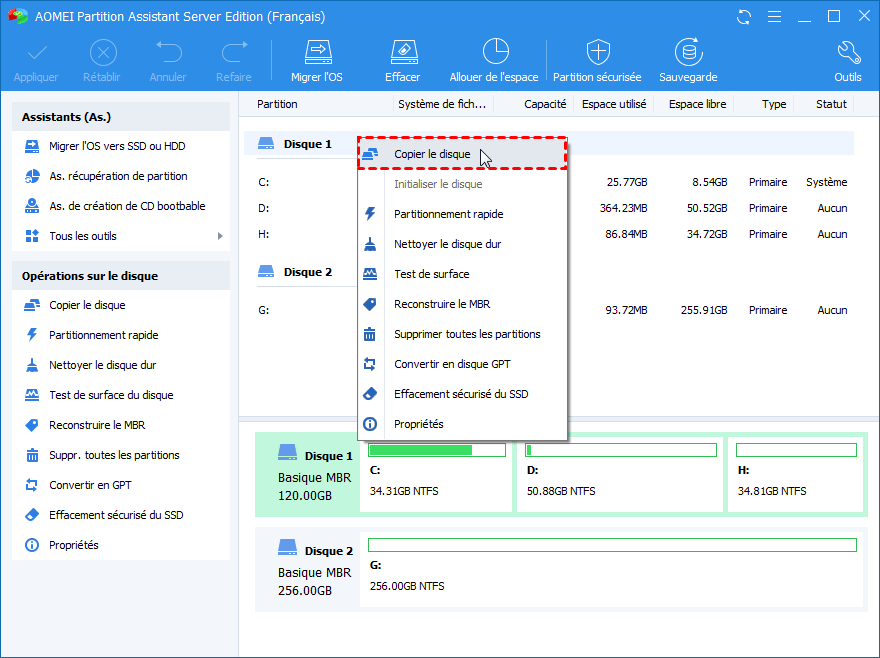Choose Supprimer toutes les partitions menu entry
This screenshot has width=880, height=658.
(462, 334)
